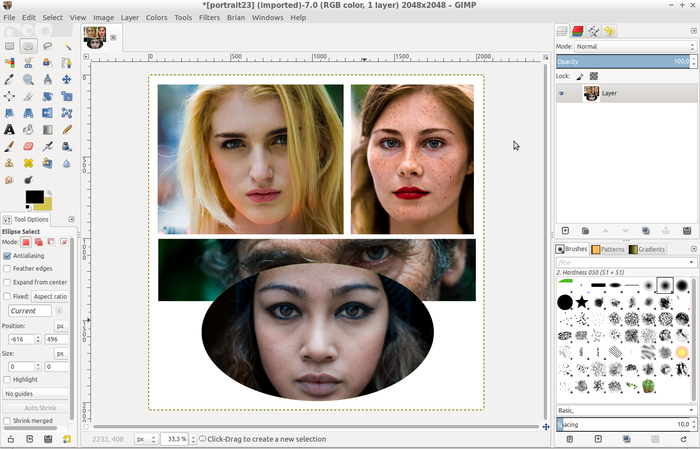The height and width of the screenshot is (449, 700).
Task: Enable the Feather edges checkbox
Action: point(8,269)
